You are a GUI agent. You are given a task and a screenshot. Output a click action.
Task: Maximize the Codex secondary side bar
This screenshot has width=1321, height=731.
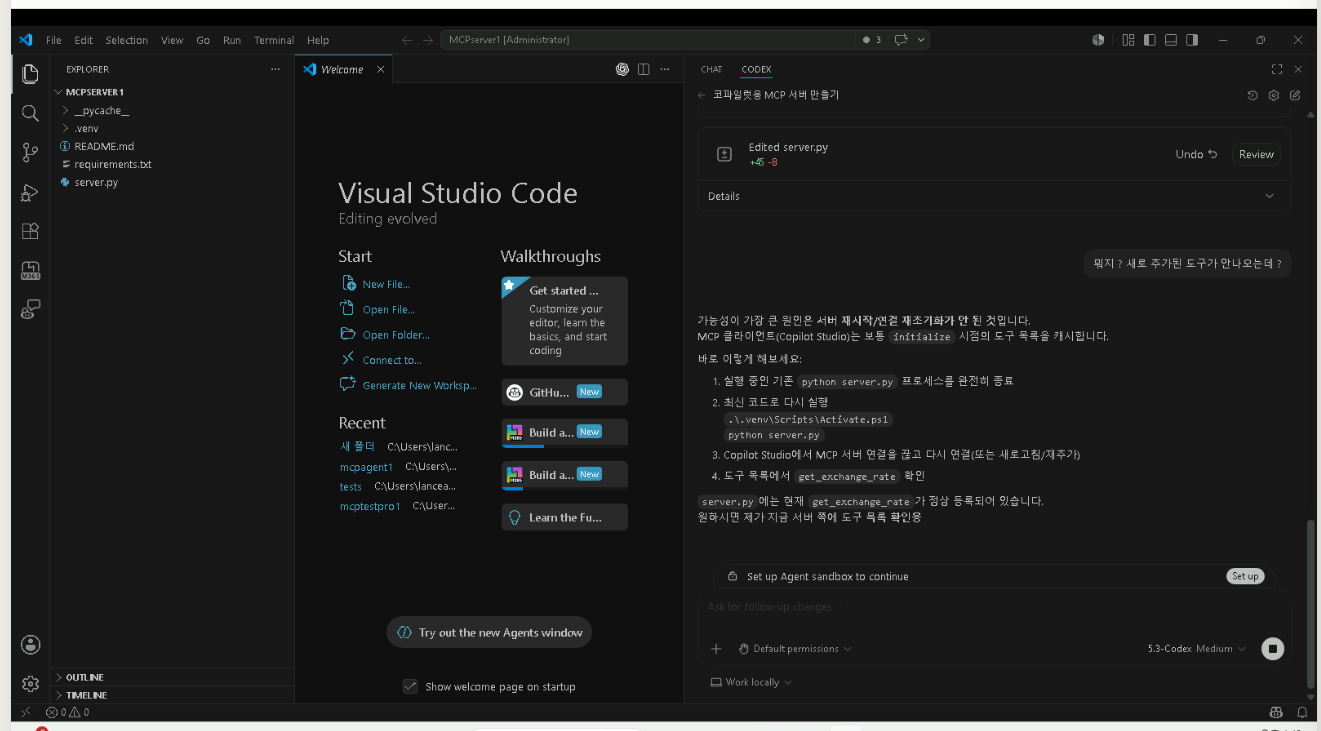point(1277,69)
